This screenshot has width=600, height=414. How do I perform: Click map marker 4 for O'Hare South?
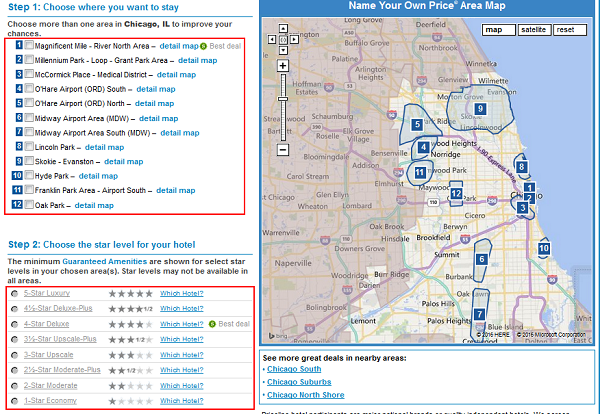click(423, 147)
